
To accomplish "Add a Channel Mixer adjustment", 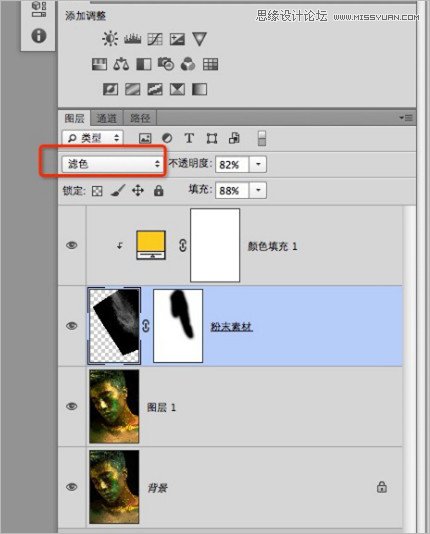I will [x=188, y=64].
